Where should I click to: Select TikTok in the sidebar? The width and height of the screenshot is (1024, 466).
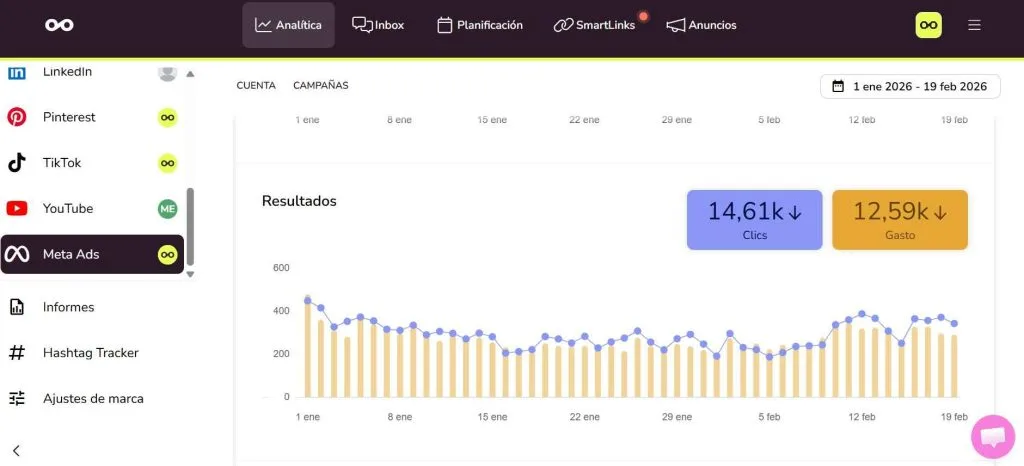pos(92,163)
